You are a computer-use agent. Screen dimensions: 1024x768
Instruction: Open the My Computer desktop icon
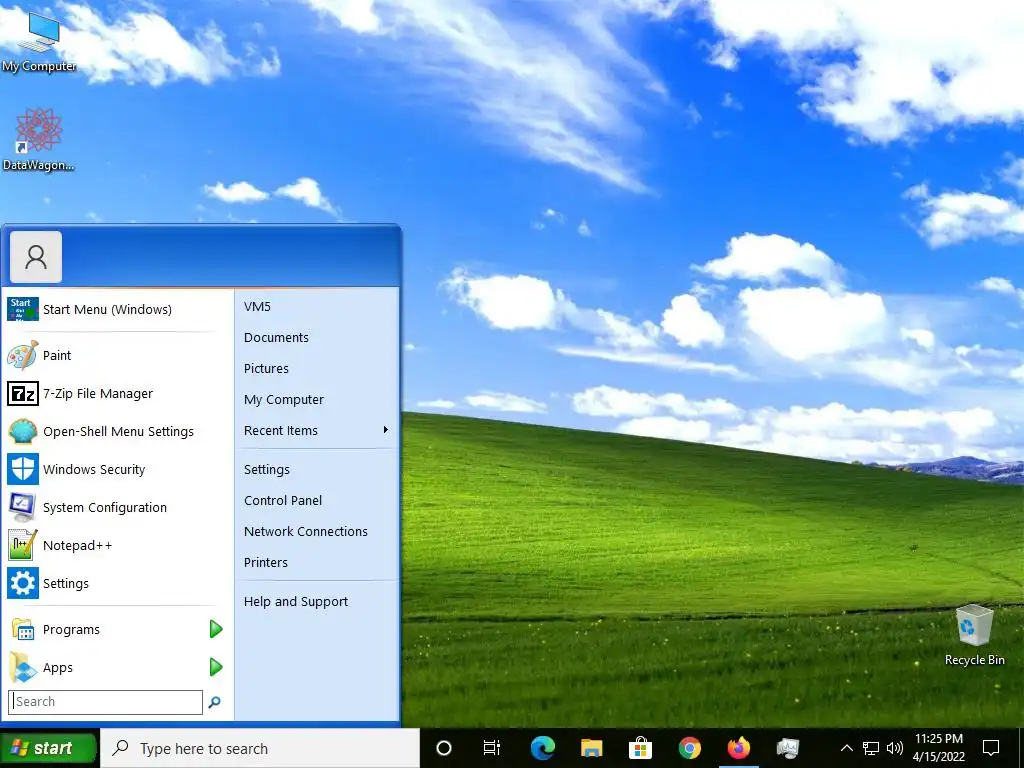(39, 41)
